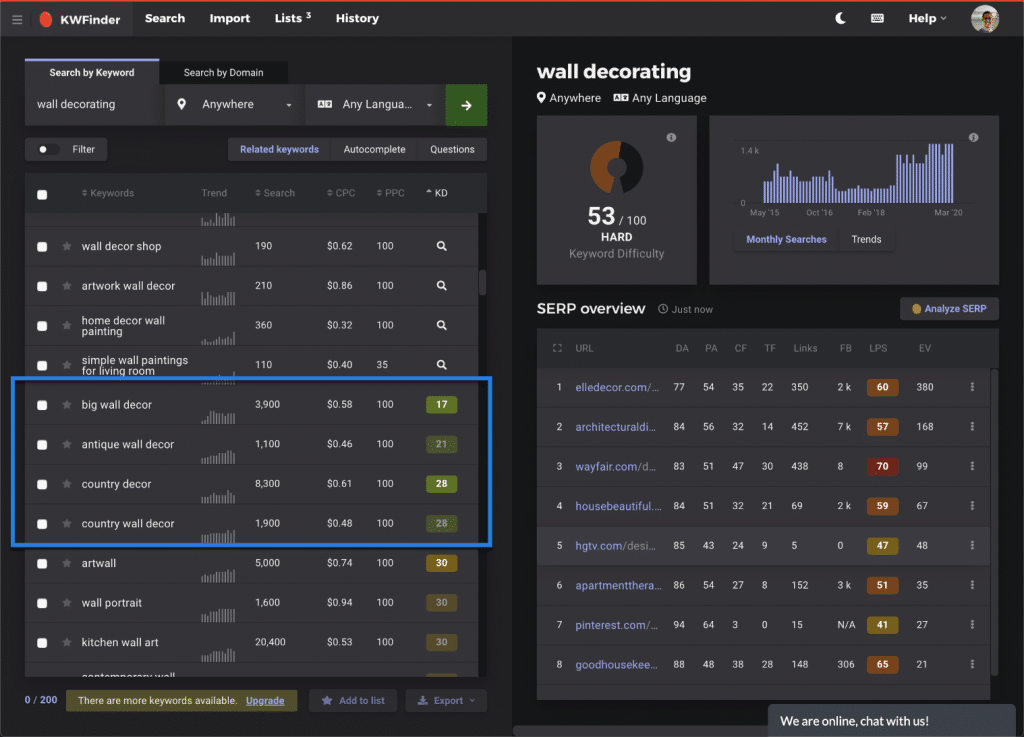
Task: Click the keyword list scrollbar
Action: pyautogui.click(x=483, y=283)
